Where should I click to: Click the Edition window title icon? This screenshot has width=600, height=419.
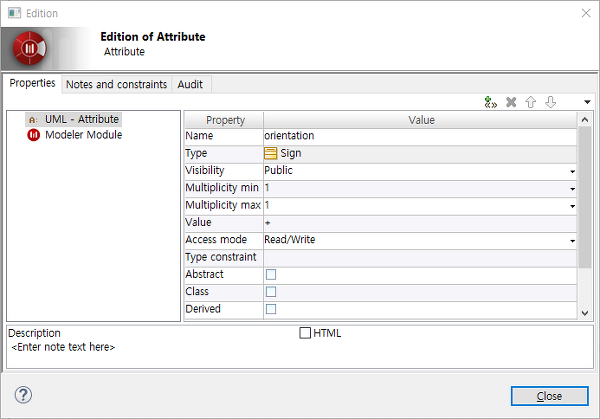15,13
